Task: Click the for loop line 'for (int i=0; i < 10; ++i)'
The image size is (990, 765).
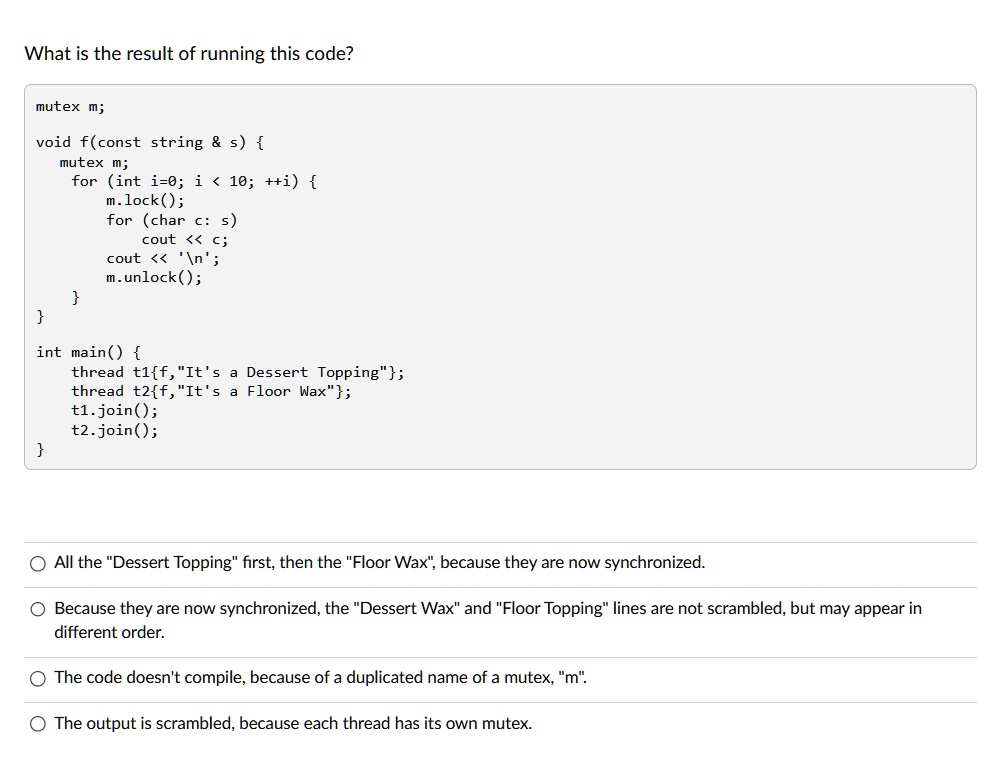Action: 193,181
